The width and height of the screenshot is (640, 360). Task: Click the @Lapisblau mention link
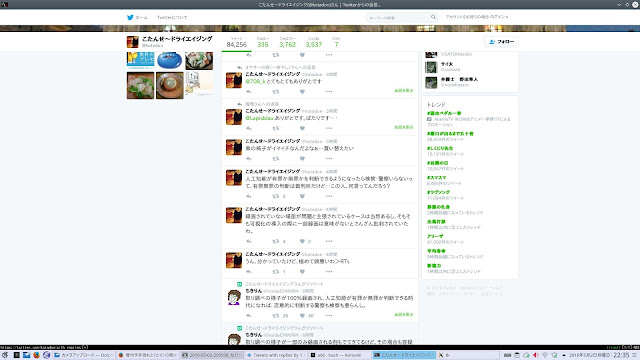(x=259, y=118)
